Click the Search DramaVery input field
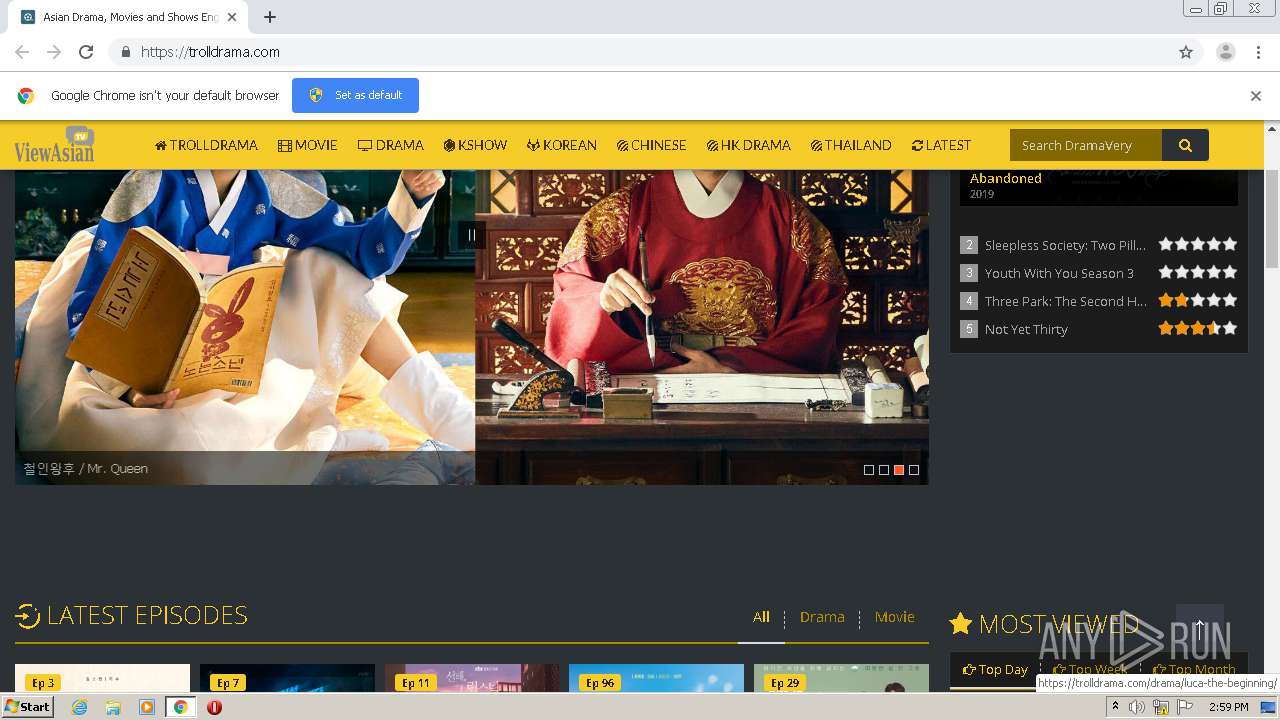The height and width of the screenshot is (720, 1280). click(x=1086, y=145)
